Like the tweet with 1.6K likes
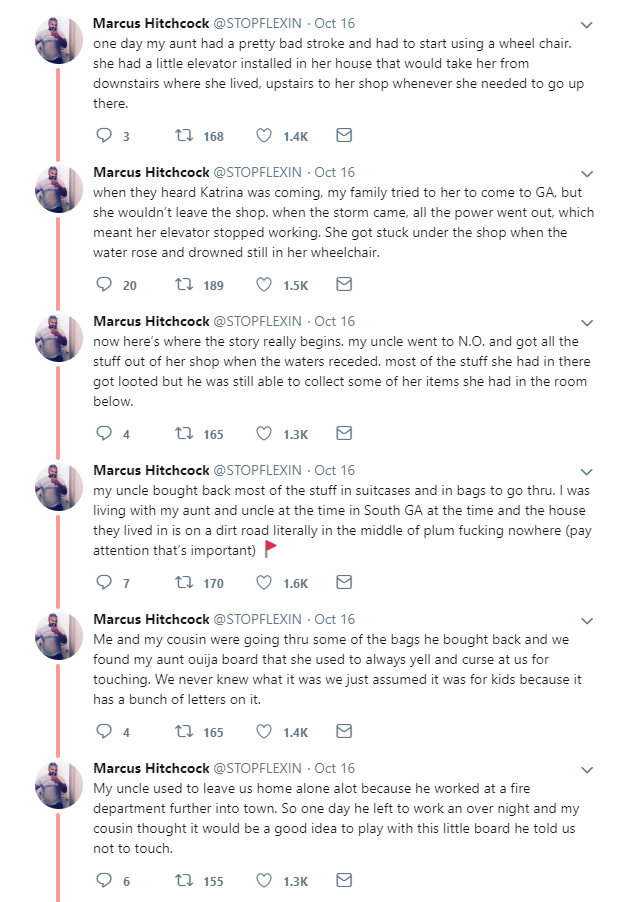Viewport: 630px width, 902px height. click(264, 582)
